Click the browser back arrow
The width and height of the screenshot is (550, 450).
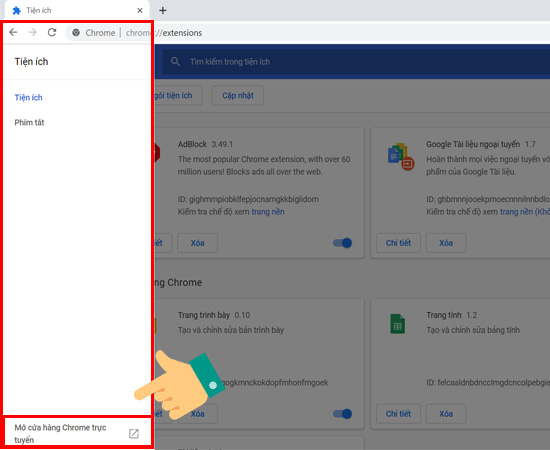point(13,32)
